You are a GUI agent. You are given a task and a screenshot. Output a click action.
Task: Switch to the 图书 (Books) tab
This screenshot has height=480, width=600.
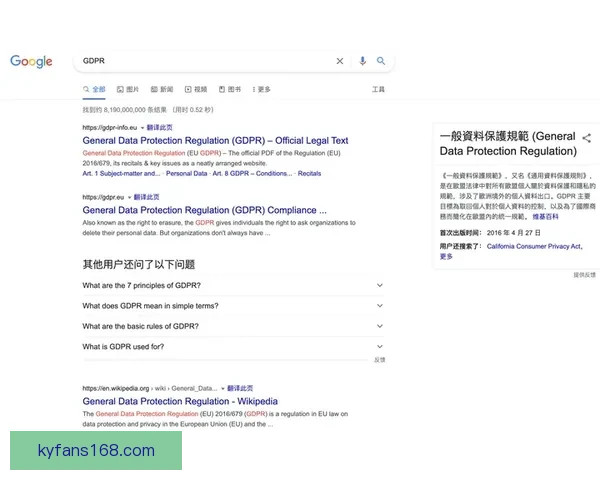point(230,89)
